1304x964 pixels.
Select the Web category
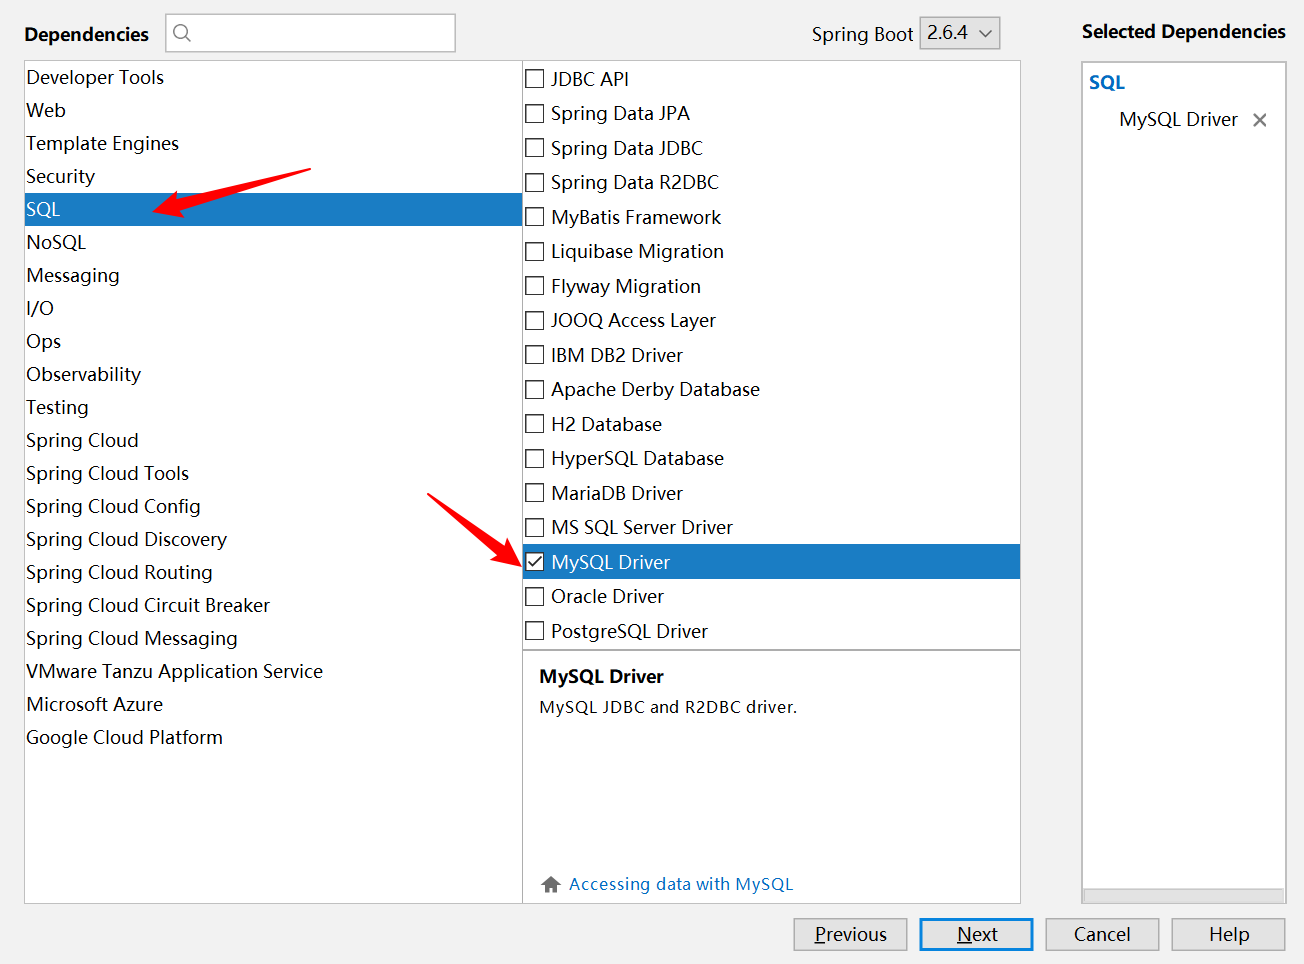click(x=273, y=110)
